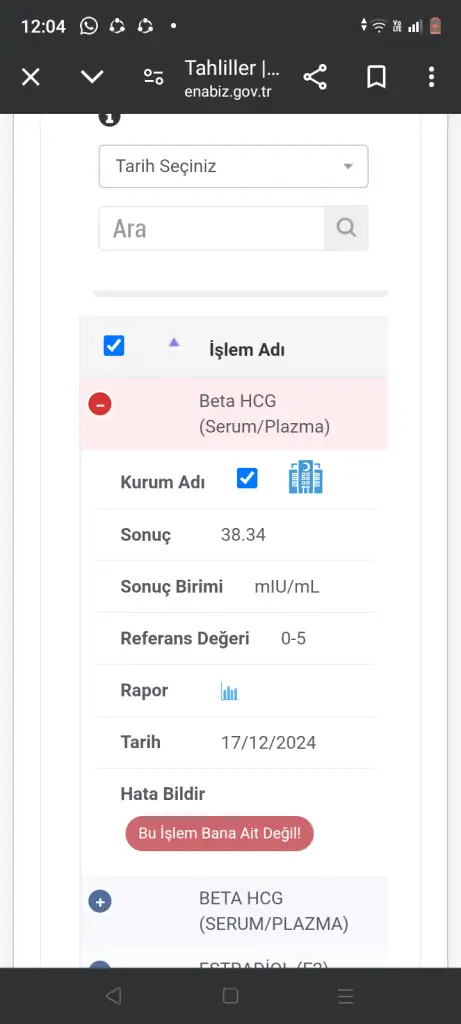This screenshot has height=1024, width=461.
Task: Focus the Ara search input field
Action: click(x=212, y=229)
